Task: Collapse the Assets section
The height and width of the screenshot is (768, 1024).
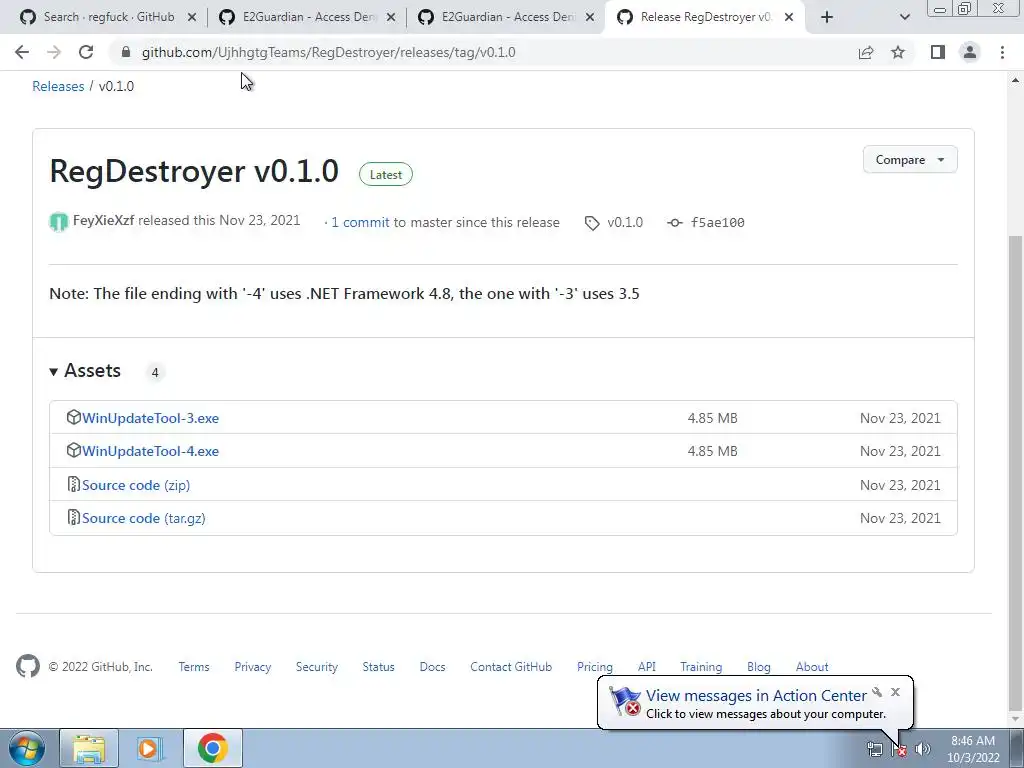Action: 85,371
